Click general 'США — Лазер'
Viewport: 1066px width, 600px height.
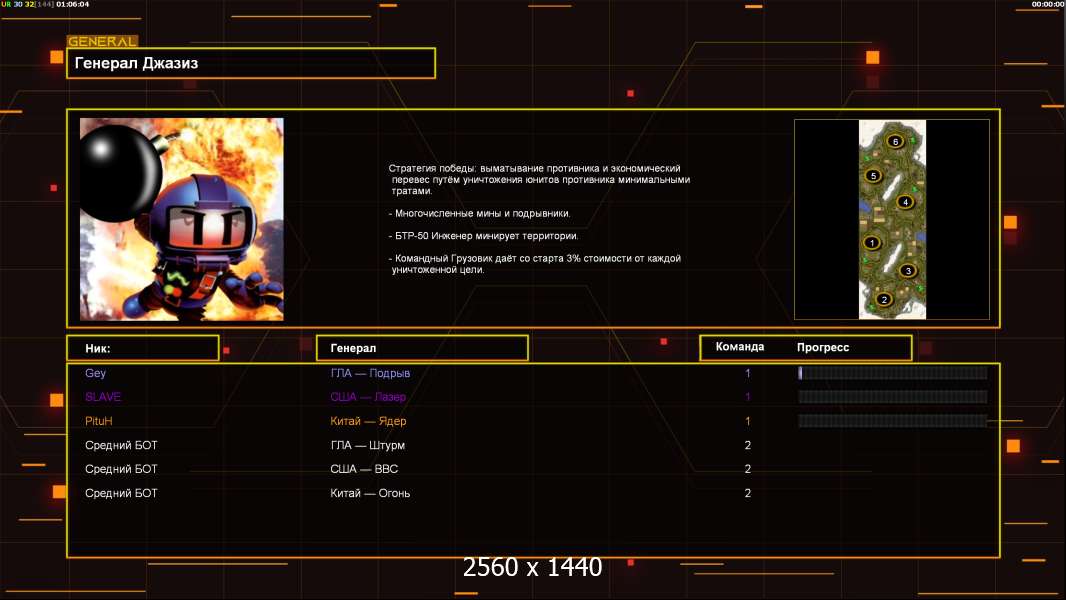[x=368, y=397]
